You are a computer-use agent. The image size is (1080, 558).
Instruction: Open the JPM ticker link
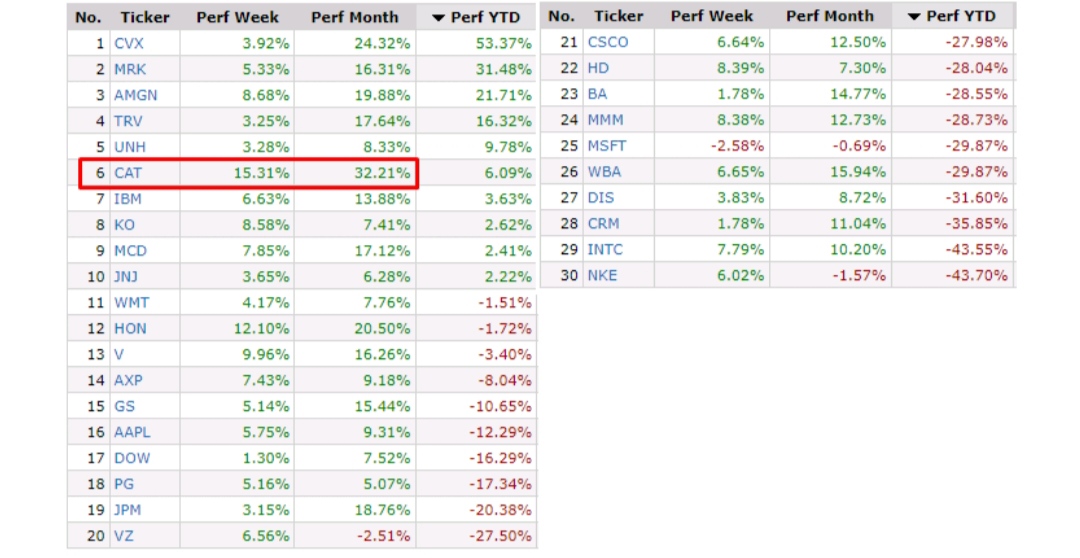(x=128, y=510)
